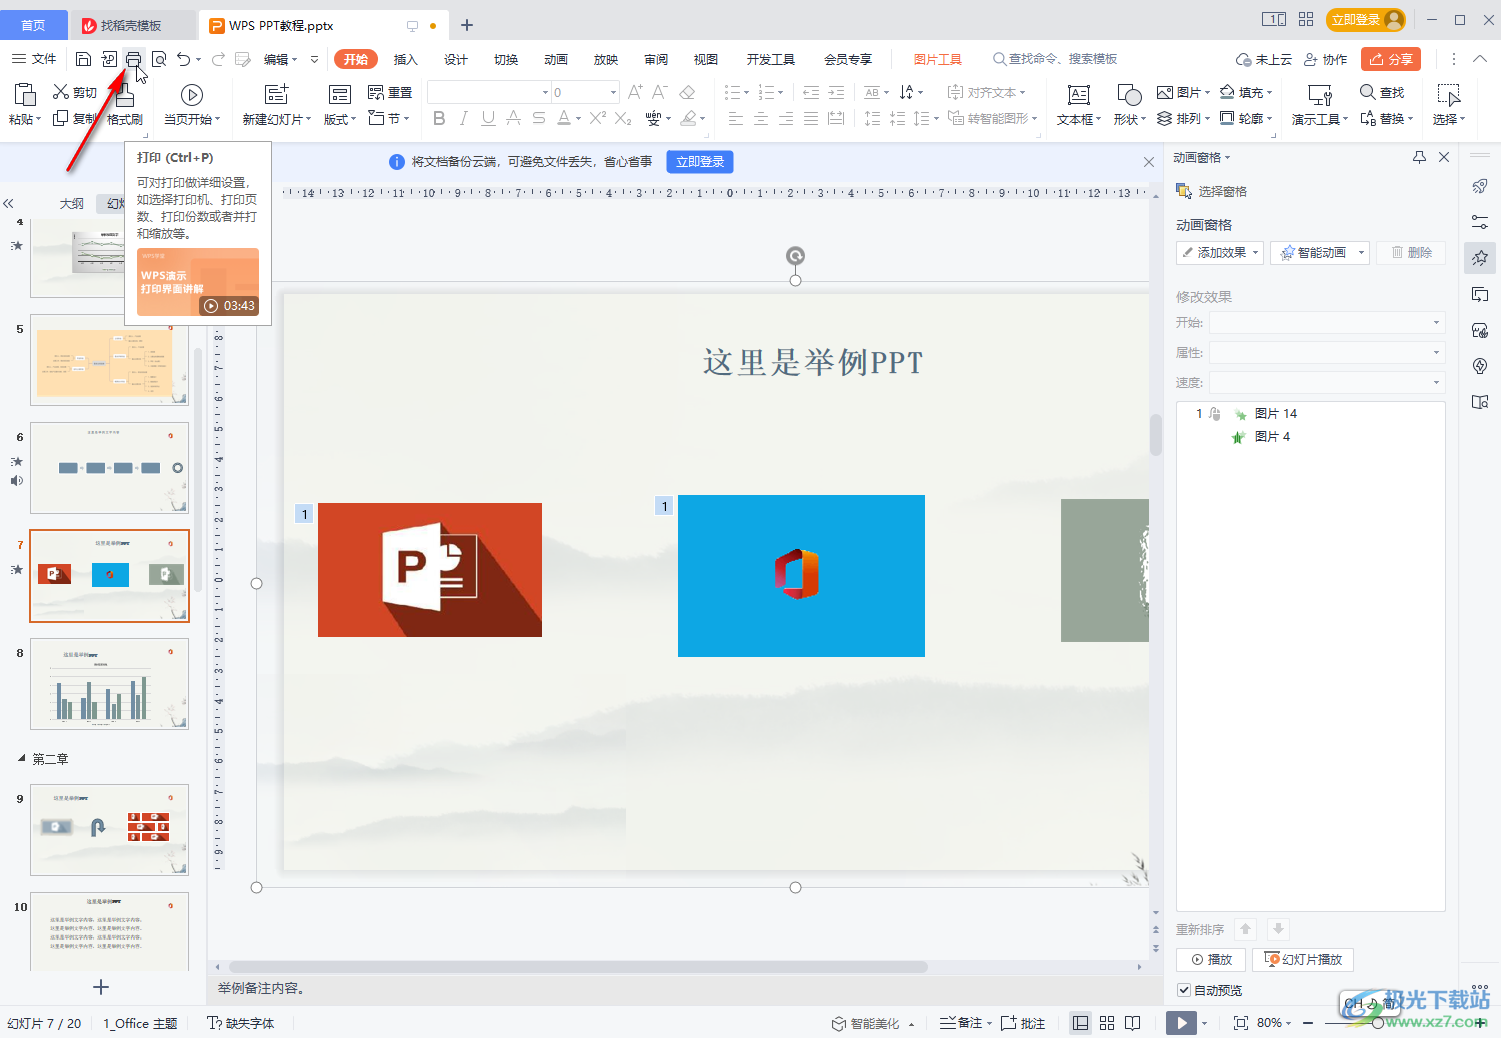Open the font size dropdown
The width and height of the screenshot is (1501, 1038).
[613, 92]
